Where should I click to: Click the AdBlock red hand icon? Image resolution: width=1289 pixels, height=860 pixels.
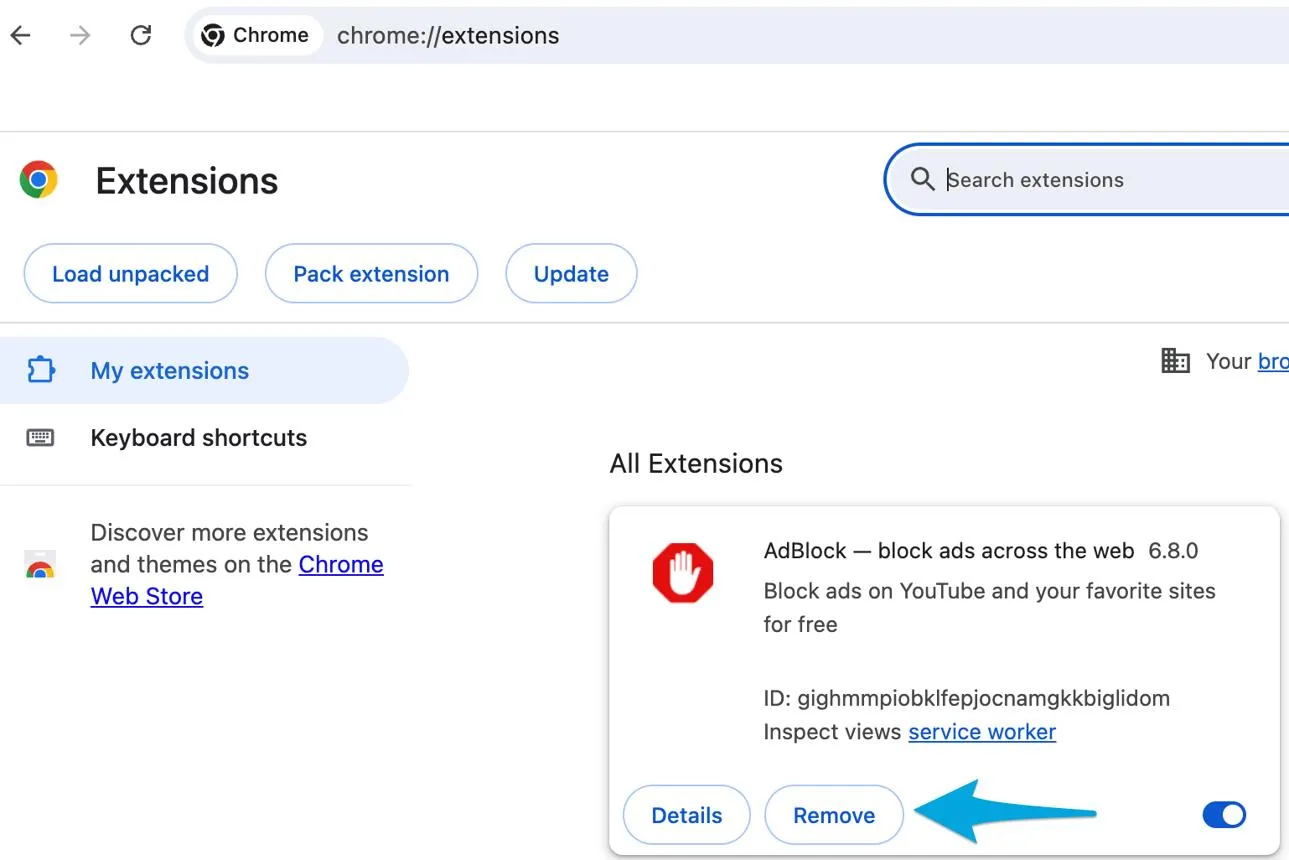click(x=683, y=573)
